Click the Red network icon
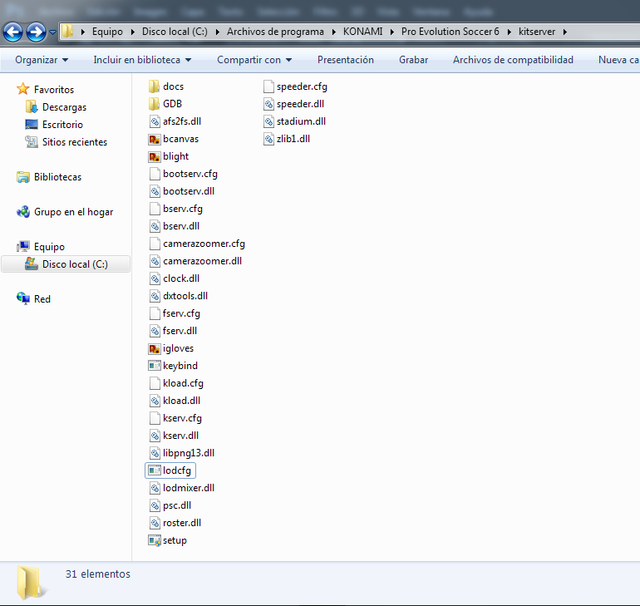 [23, 299]
